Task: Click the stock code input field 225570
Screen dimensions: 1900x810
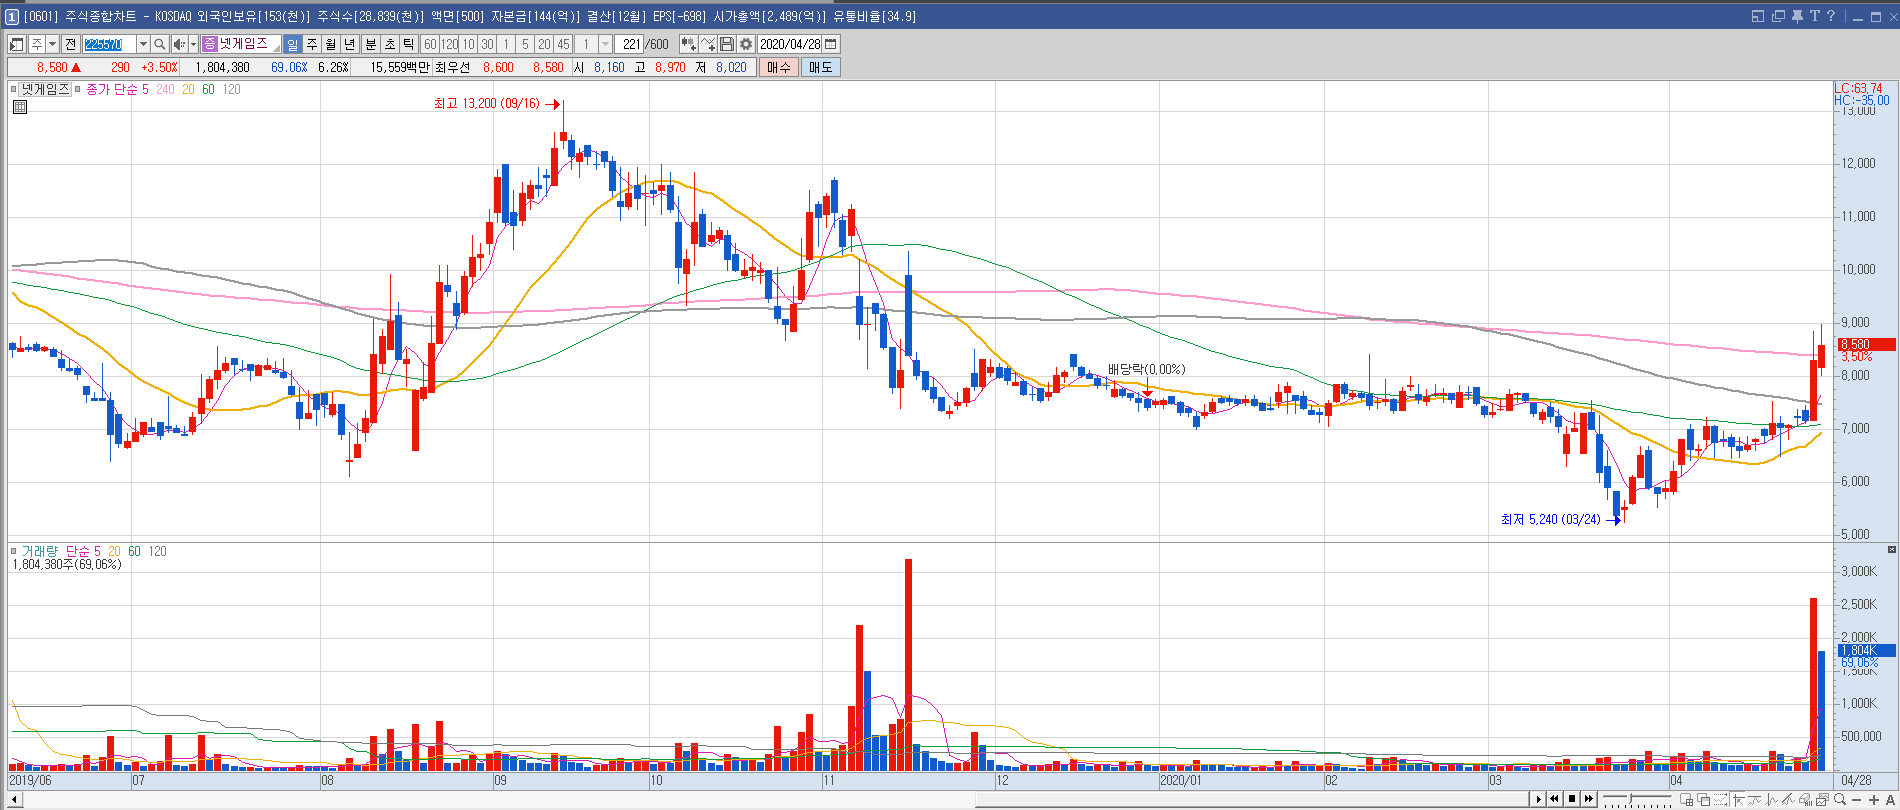Action: point(108,44)
